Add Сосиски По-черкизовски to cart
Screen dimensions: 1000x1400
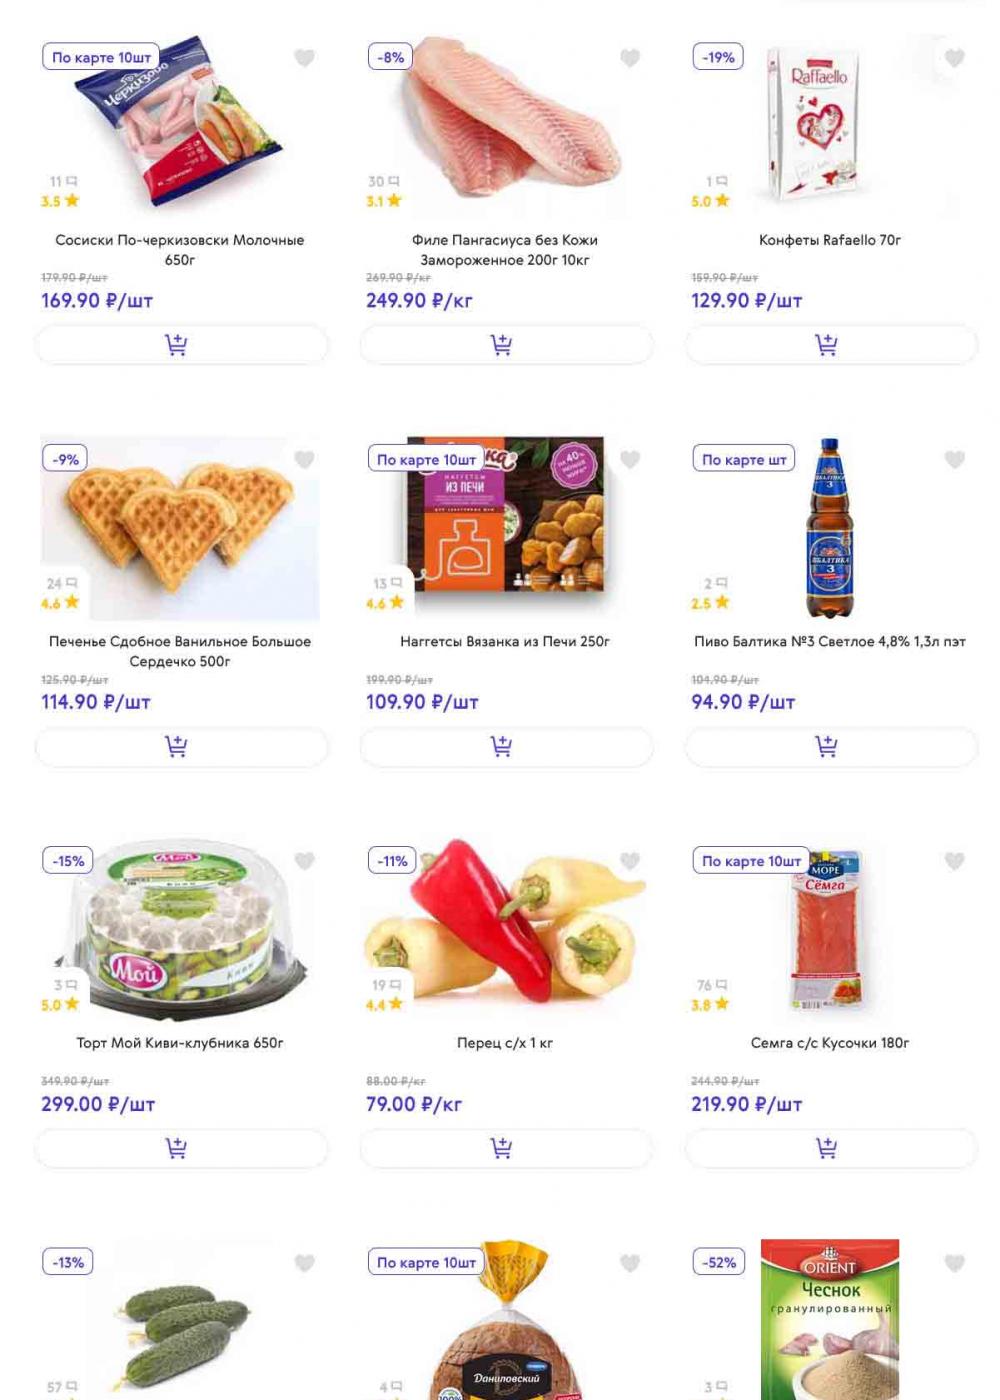click(x=181, y=345)
